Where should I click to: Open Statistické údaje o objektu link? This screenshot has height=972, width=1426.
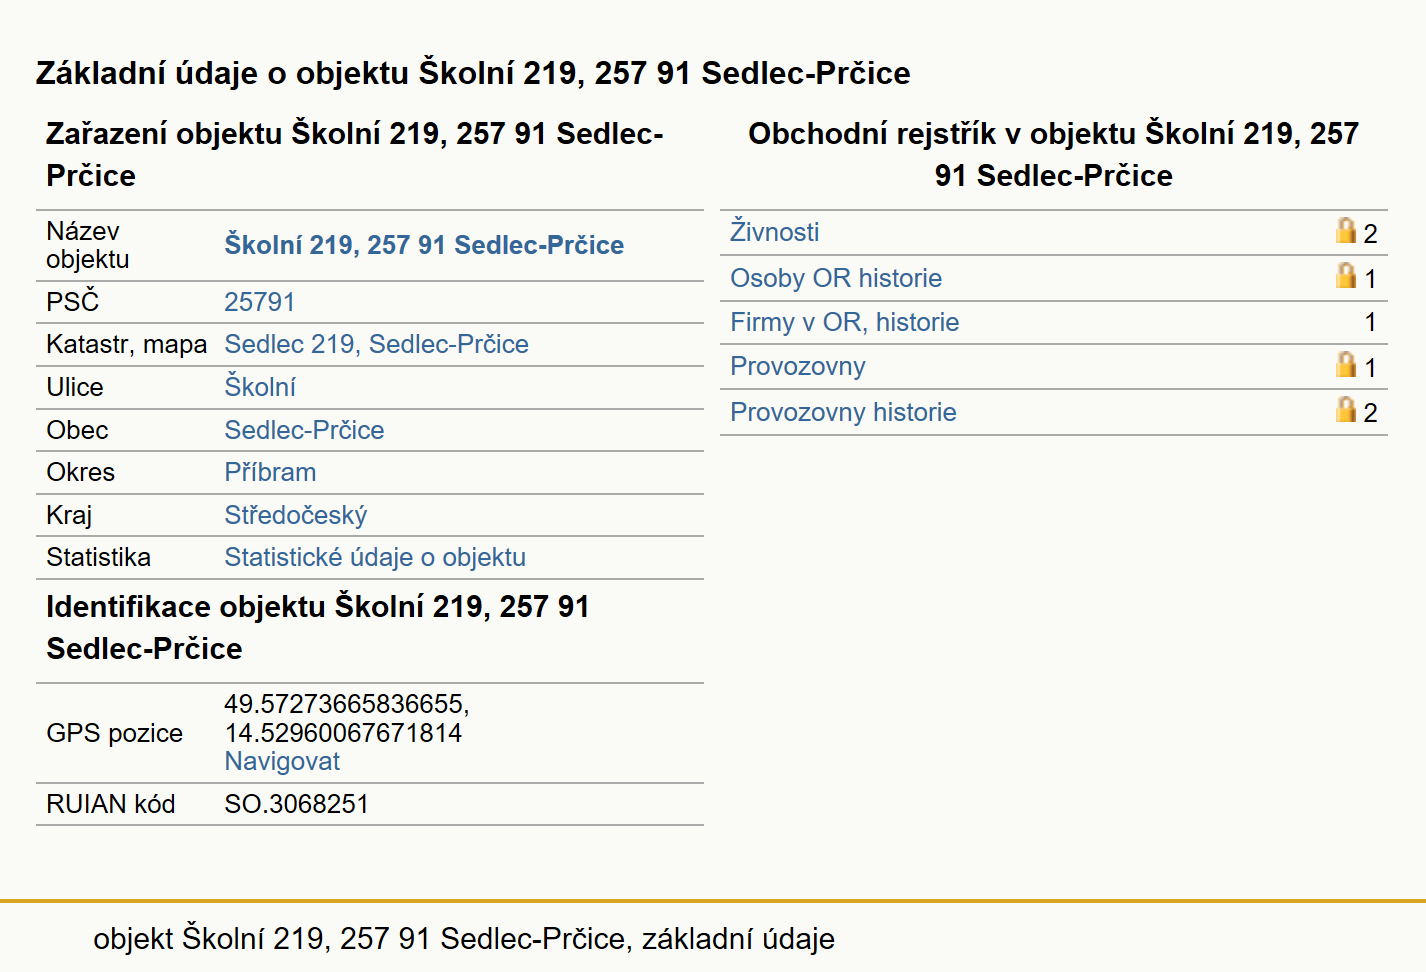[375, 557]
